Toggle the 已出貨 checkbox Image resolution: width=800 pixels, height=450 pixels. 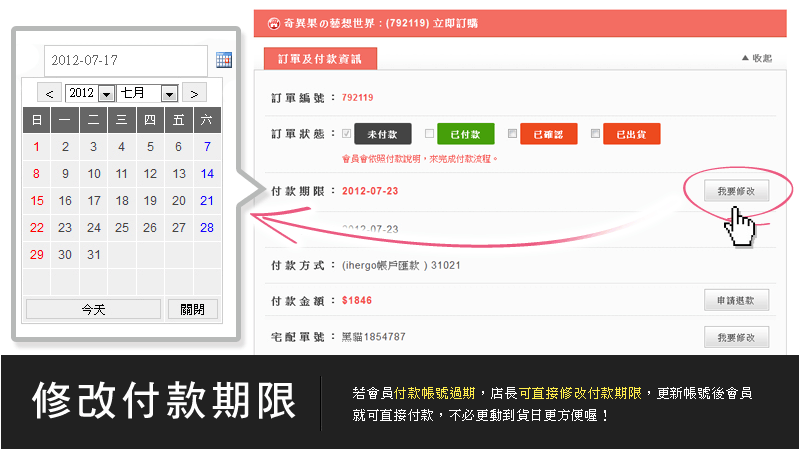[595, 133]
